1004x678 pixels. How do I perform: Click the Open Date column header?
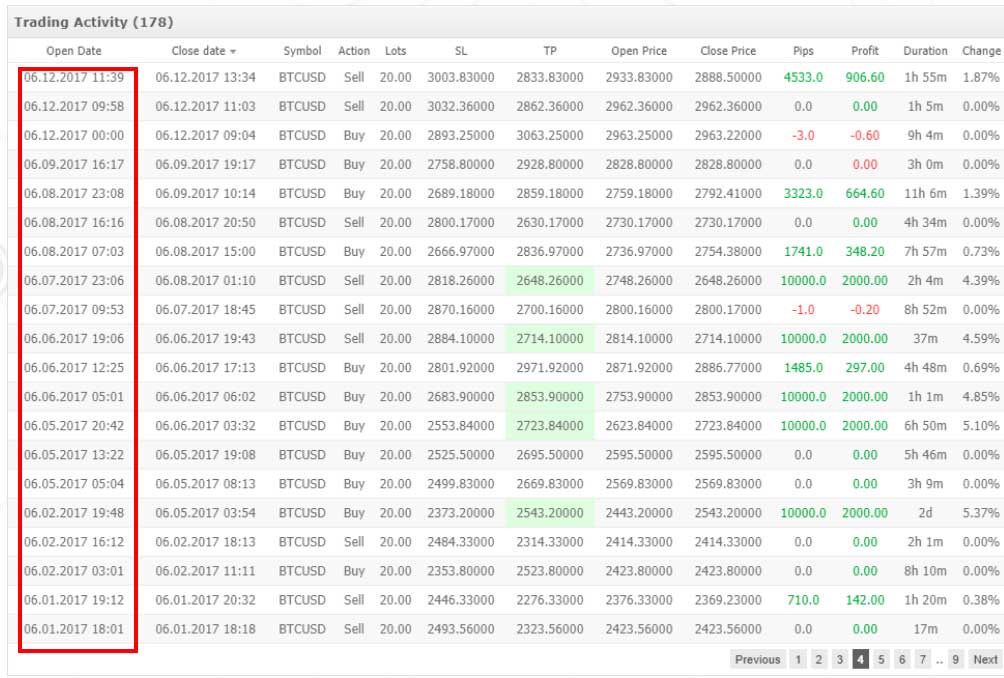(x=74, y=51)
